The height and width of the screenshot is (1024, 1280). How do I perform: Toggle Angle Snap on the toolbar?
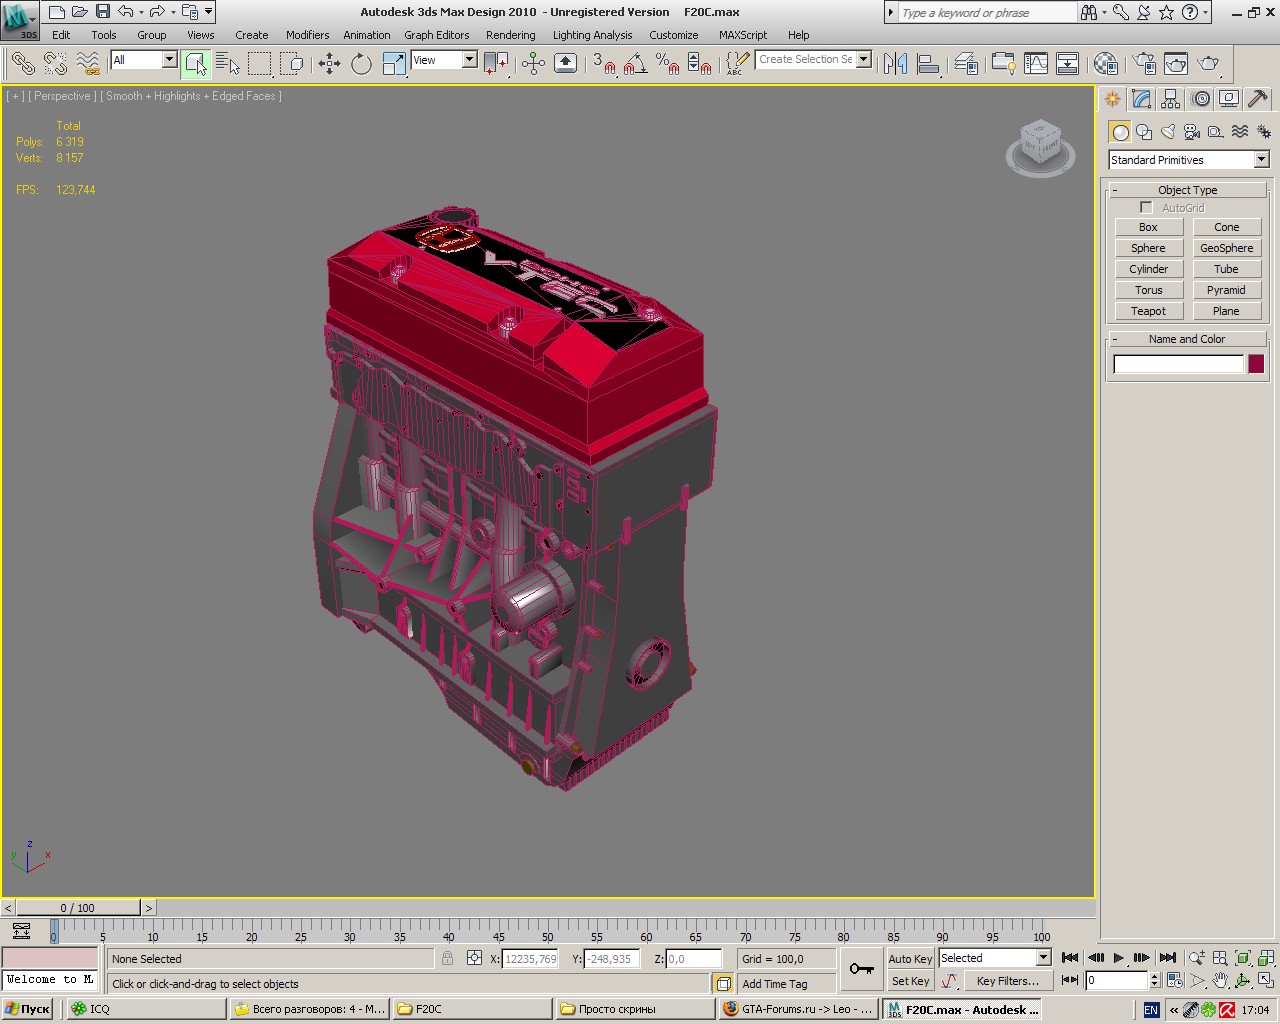(x=635, y=64)
